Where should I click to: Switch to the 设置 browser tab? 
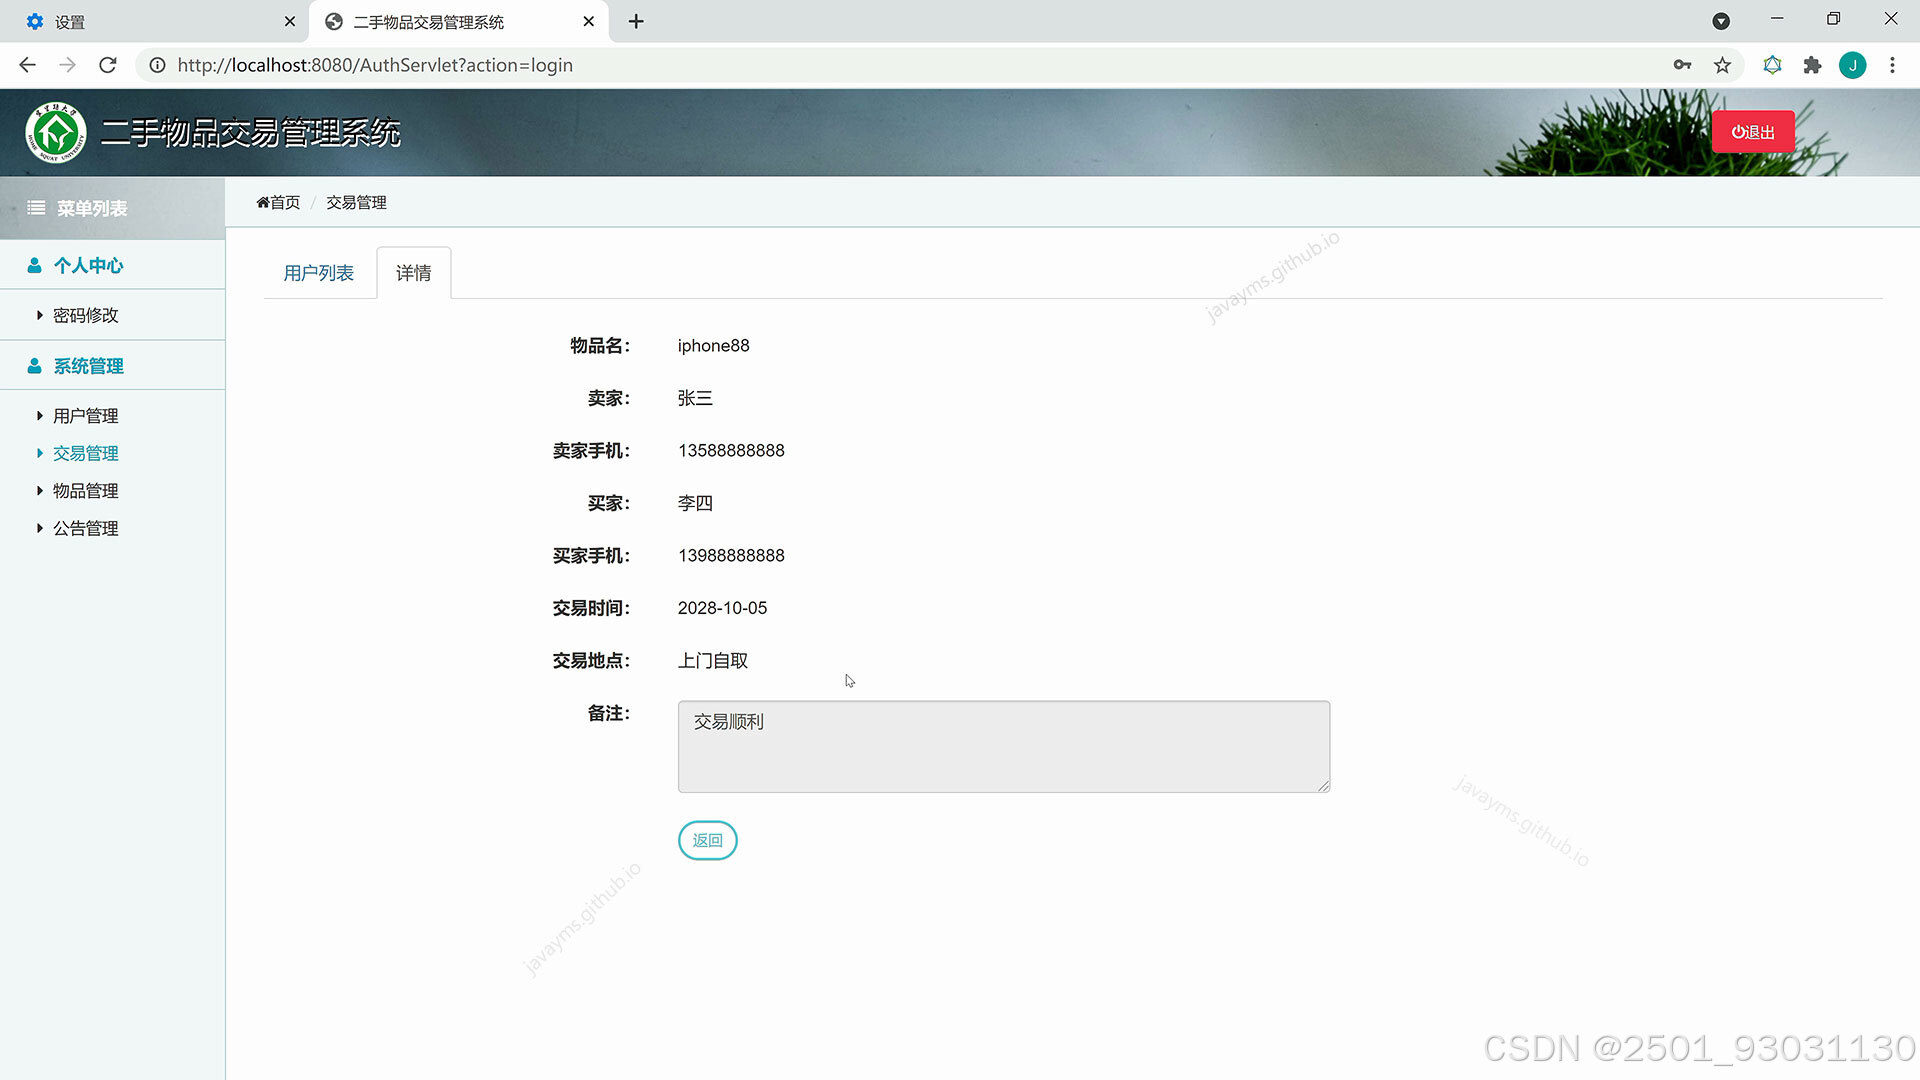pos(155,21)
